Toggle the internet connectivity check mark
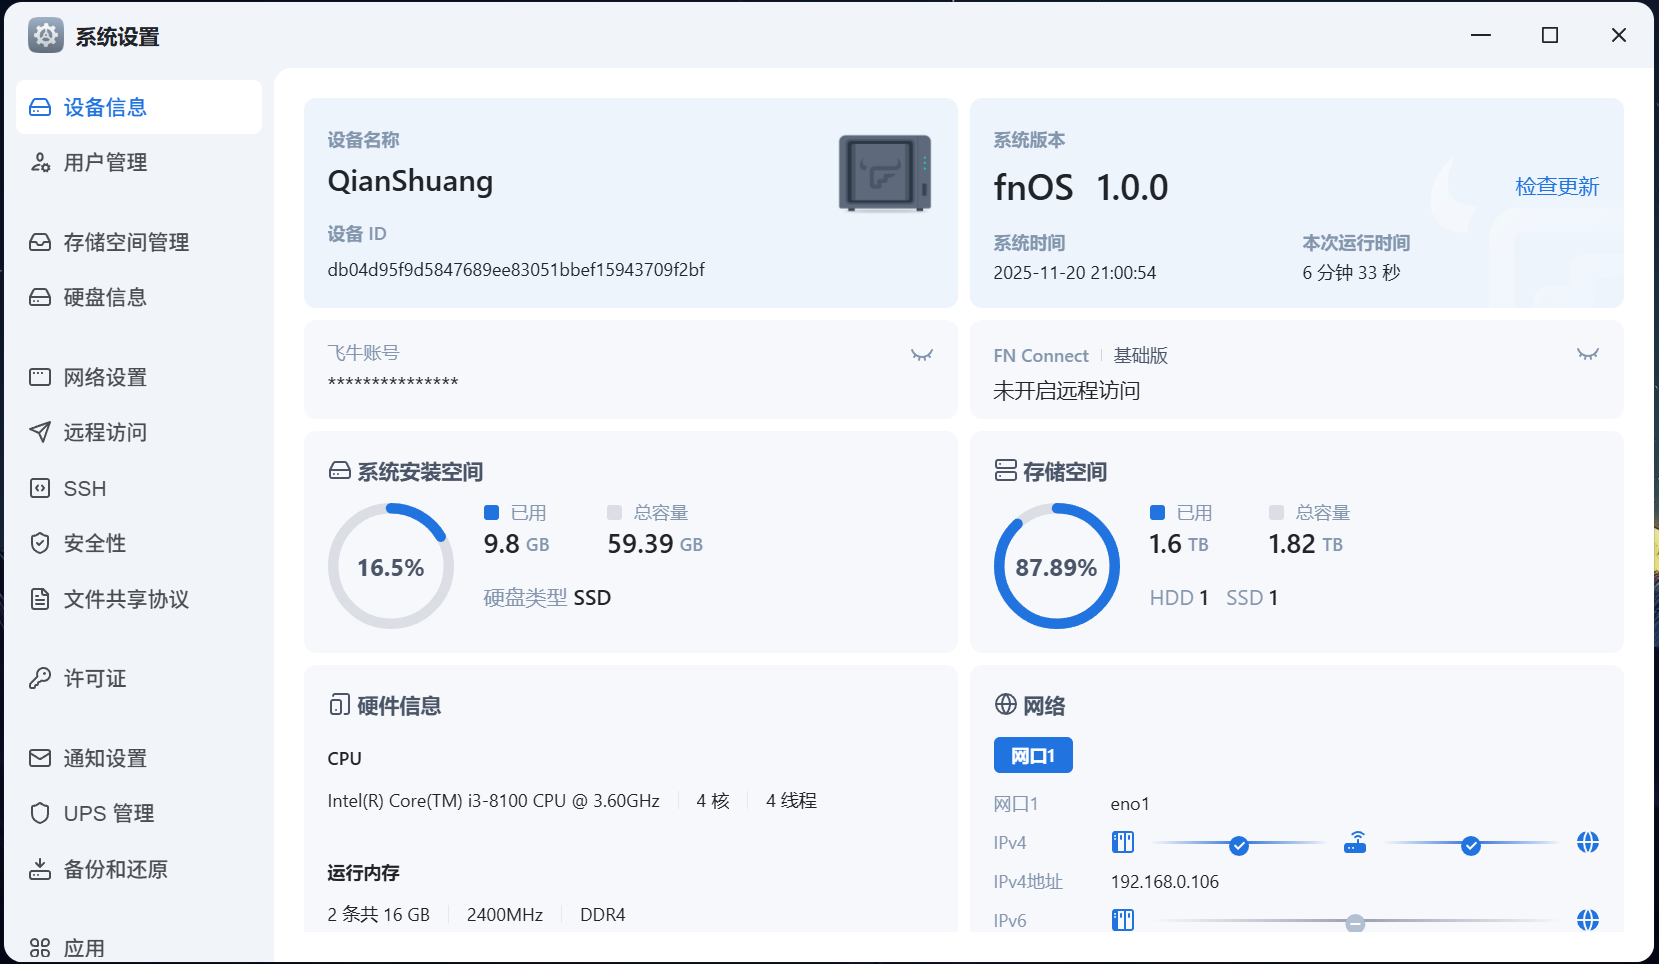This screenshot has width=1659, height=964. click(1471, 845)
